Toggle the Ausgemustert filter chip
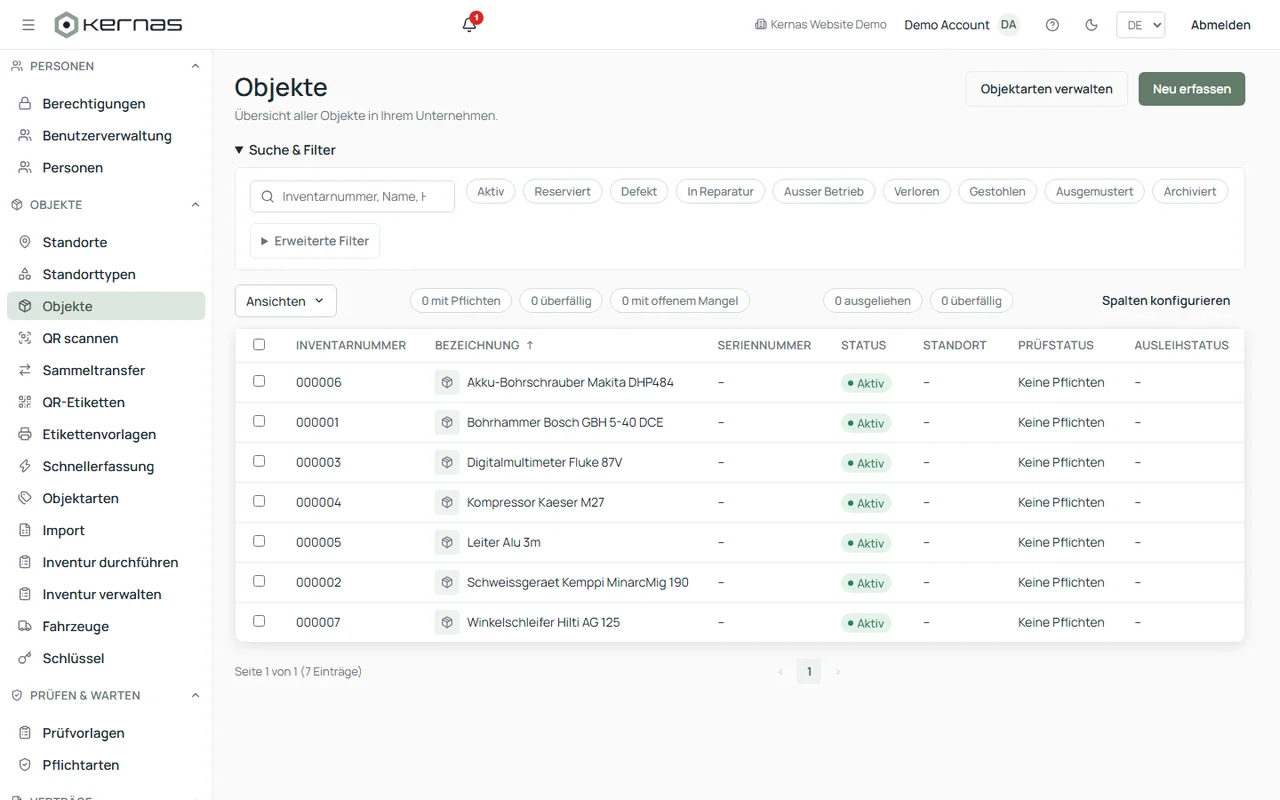Screen dimensions: 1280x800 tap(1094, 191)
